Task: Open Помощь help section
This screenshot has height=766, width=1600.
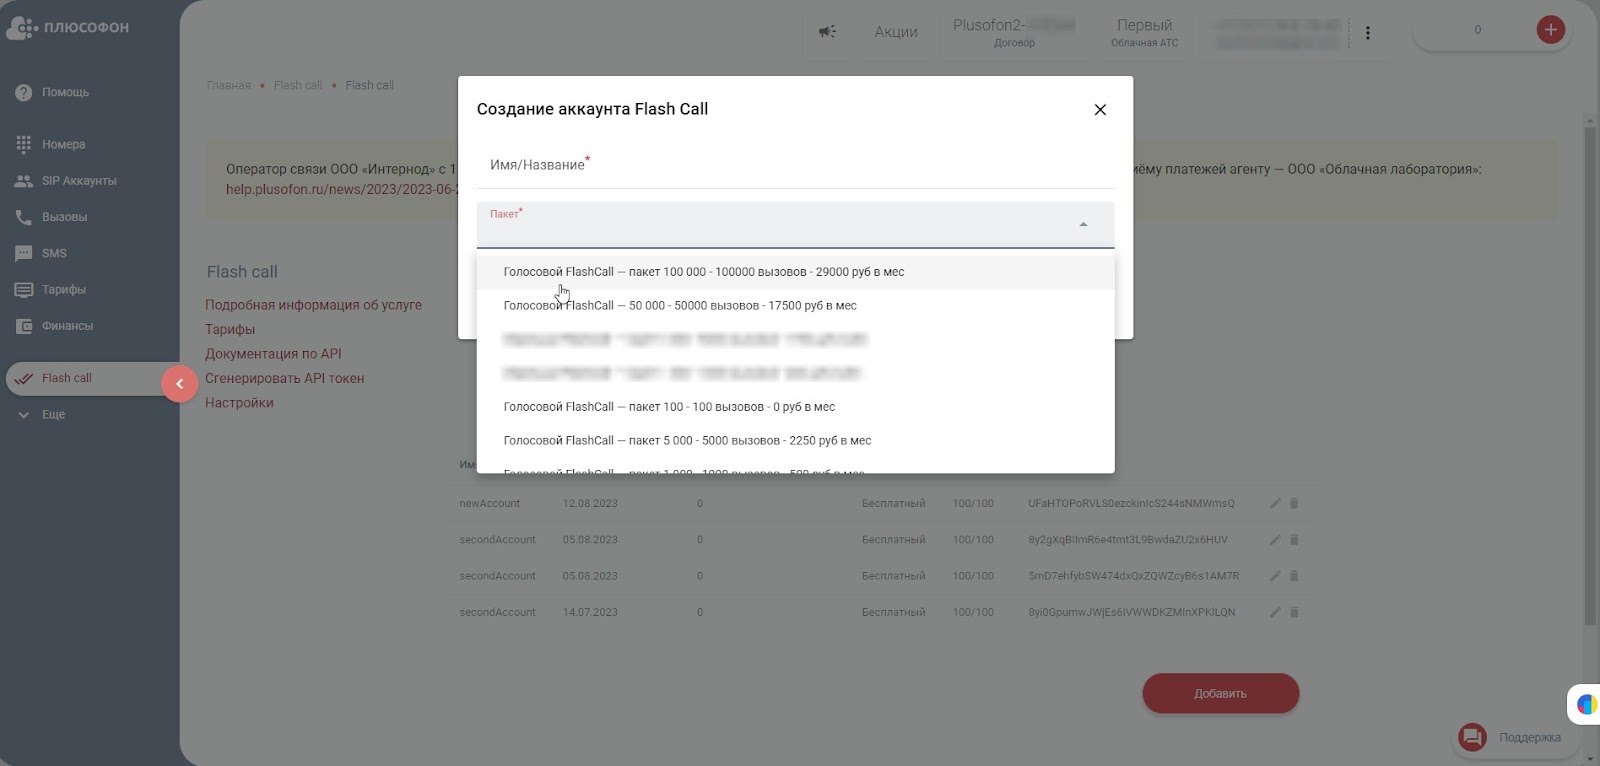Action: (x=65, y=92)
